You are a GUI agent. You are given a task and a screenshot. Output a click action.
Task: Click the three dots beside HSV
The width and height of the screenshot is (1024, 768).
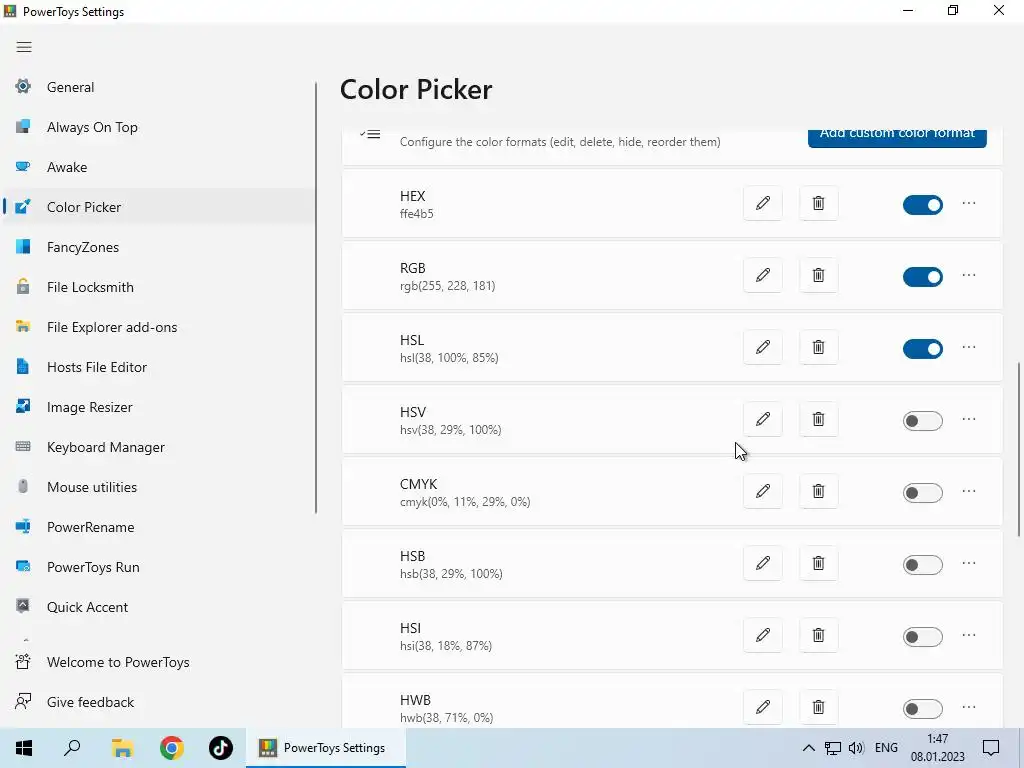click(x=969, y=419)
